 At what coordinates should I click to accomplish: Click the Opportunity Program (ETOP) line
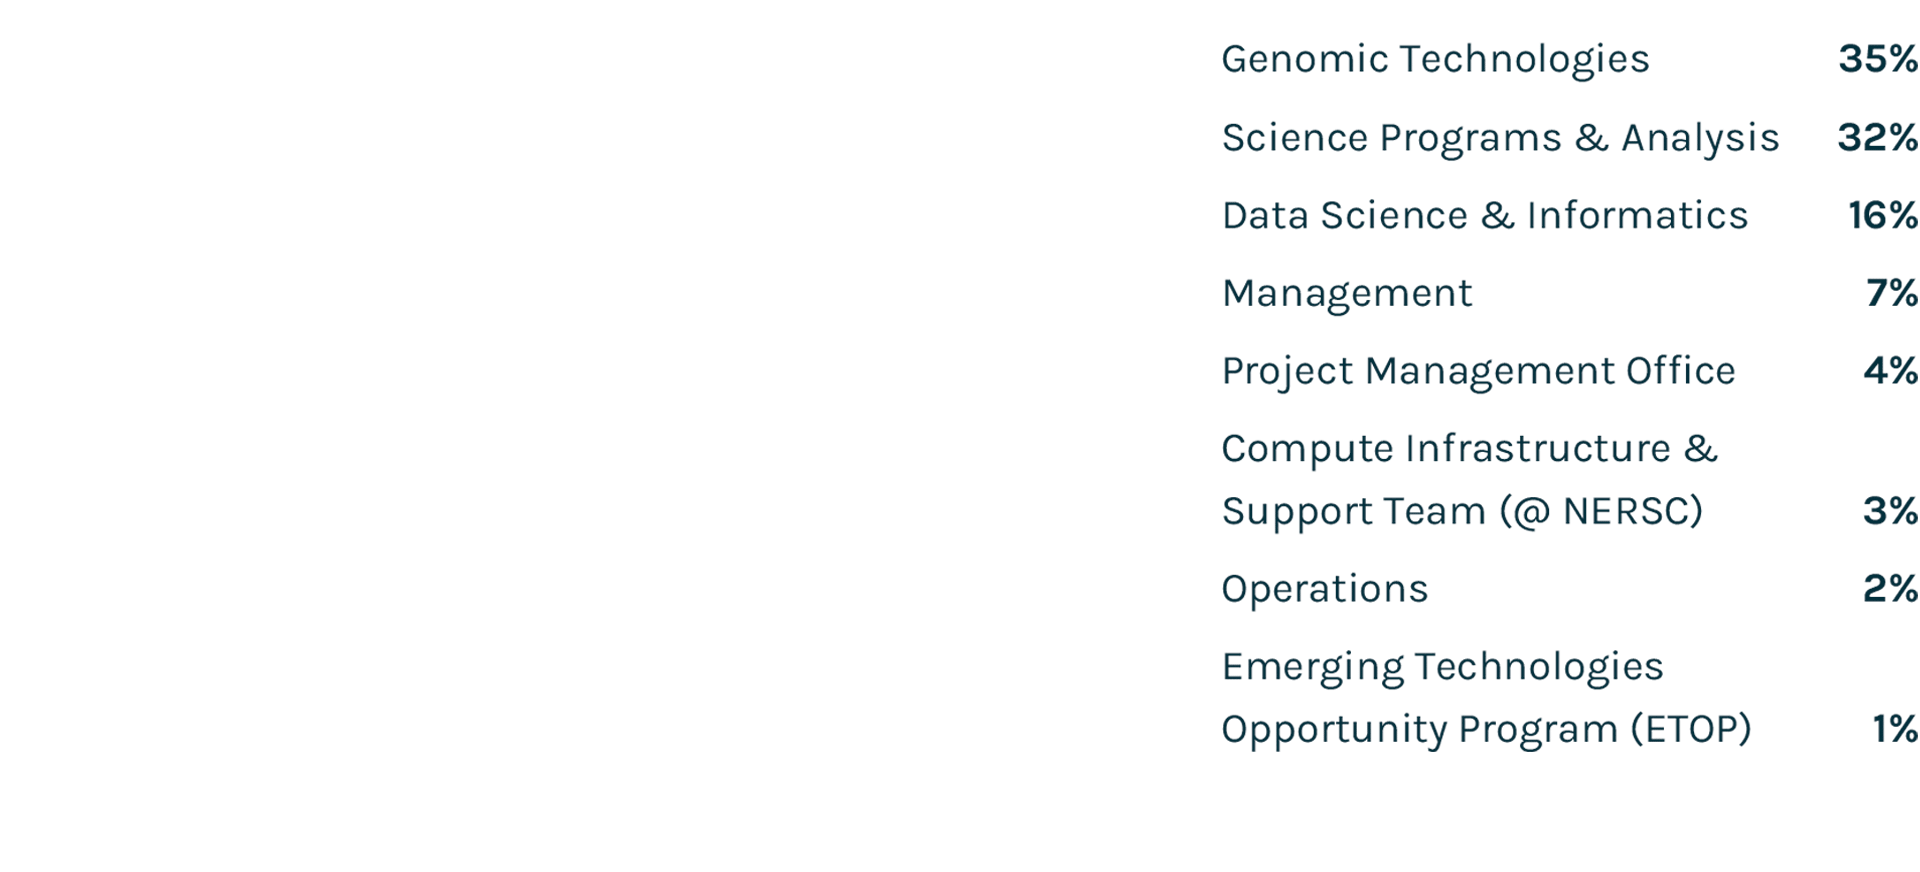(x=1486, y=729)
